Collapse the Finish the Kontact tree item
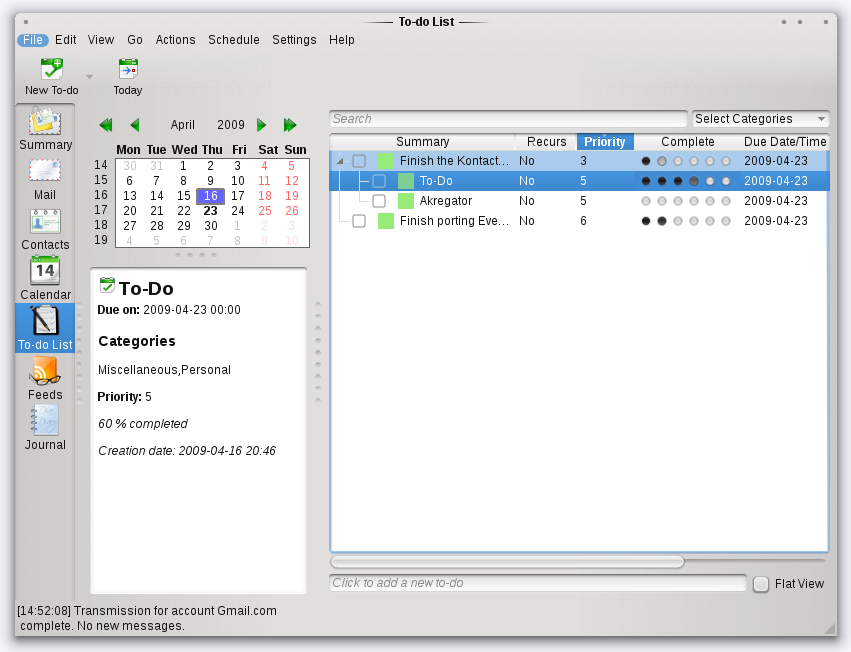This screenshot has height=652, width=851. click(x=340, y=161)
